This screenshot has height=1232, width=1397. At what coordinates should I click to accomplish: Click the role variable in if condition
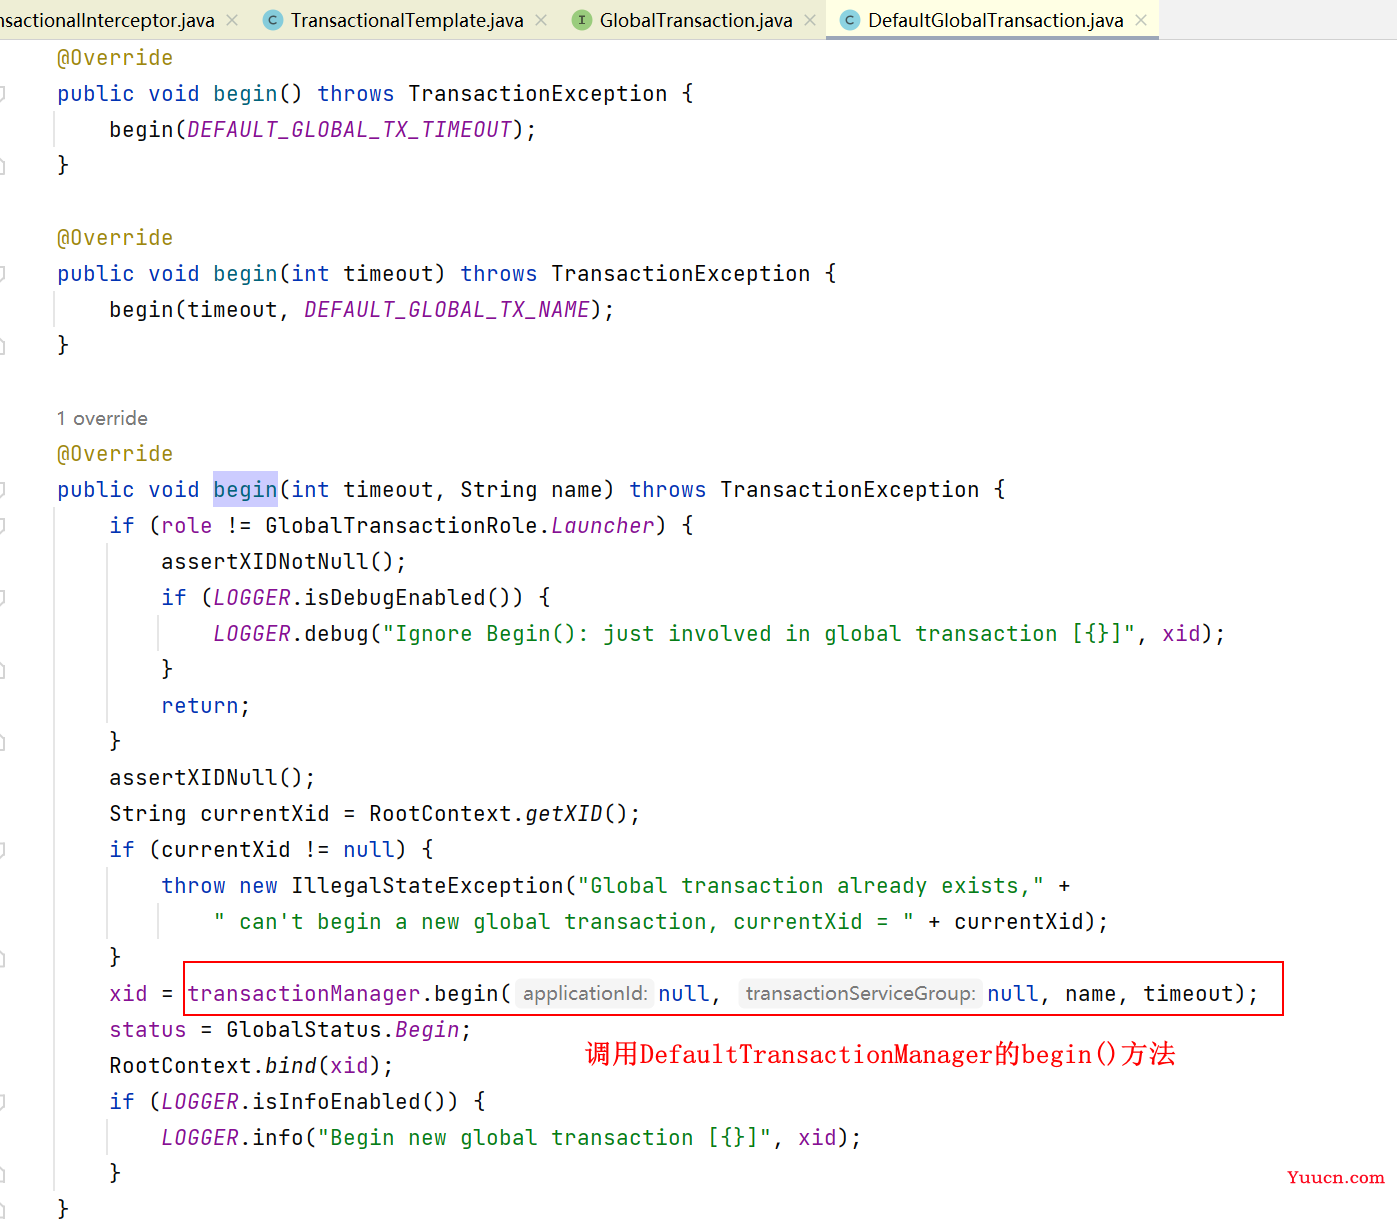[187, 526]
